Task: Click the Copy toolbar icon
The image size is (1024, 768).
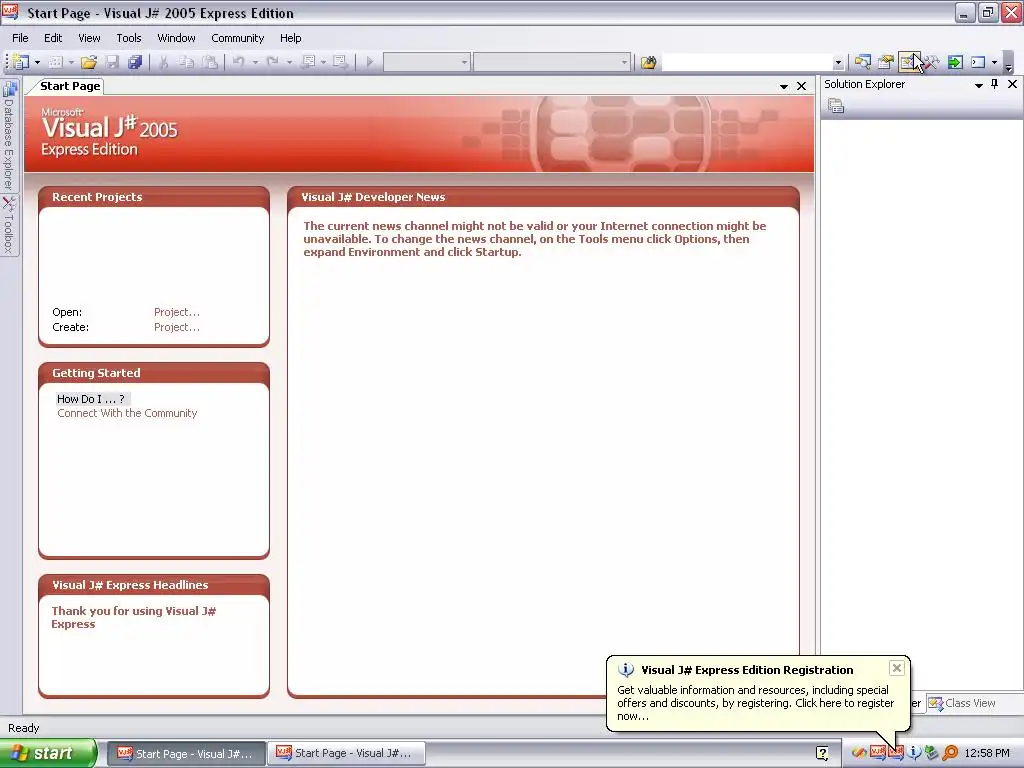Action: pyautogui.click(x=187, y=62)
